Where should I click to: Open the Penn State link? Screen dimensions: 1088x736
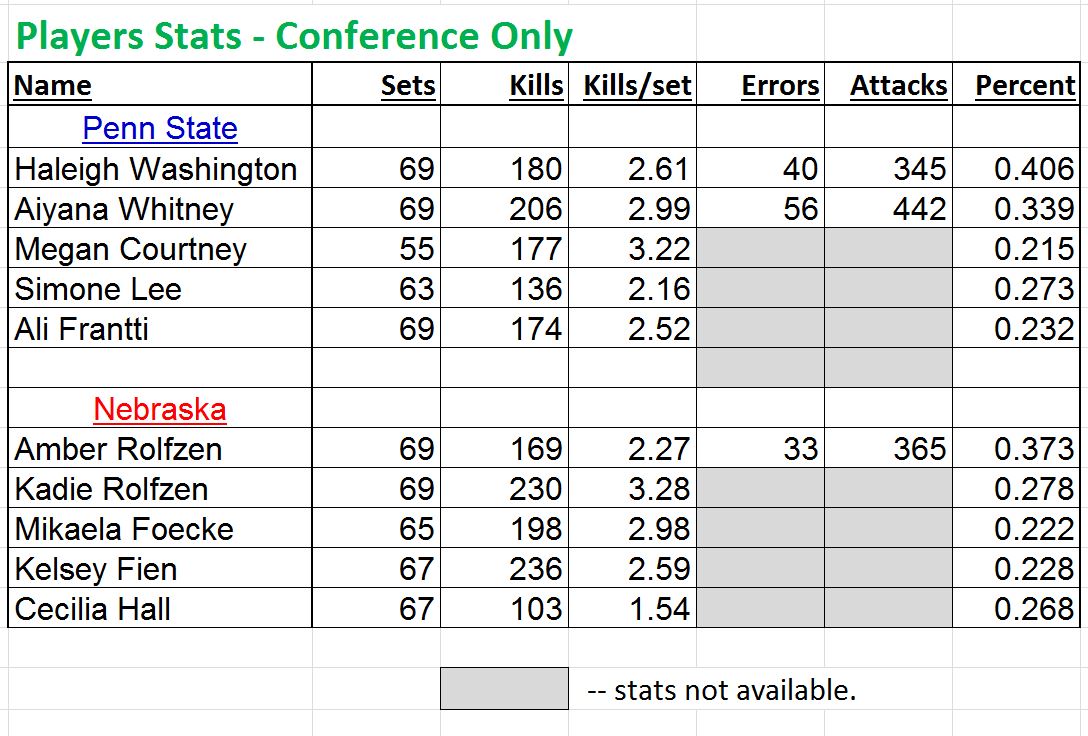(x=160, y=128)
